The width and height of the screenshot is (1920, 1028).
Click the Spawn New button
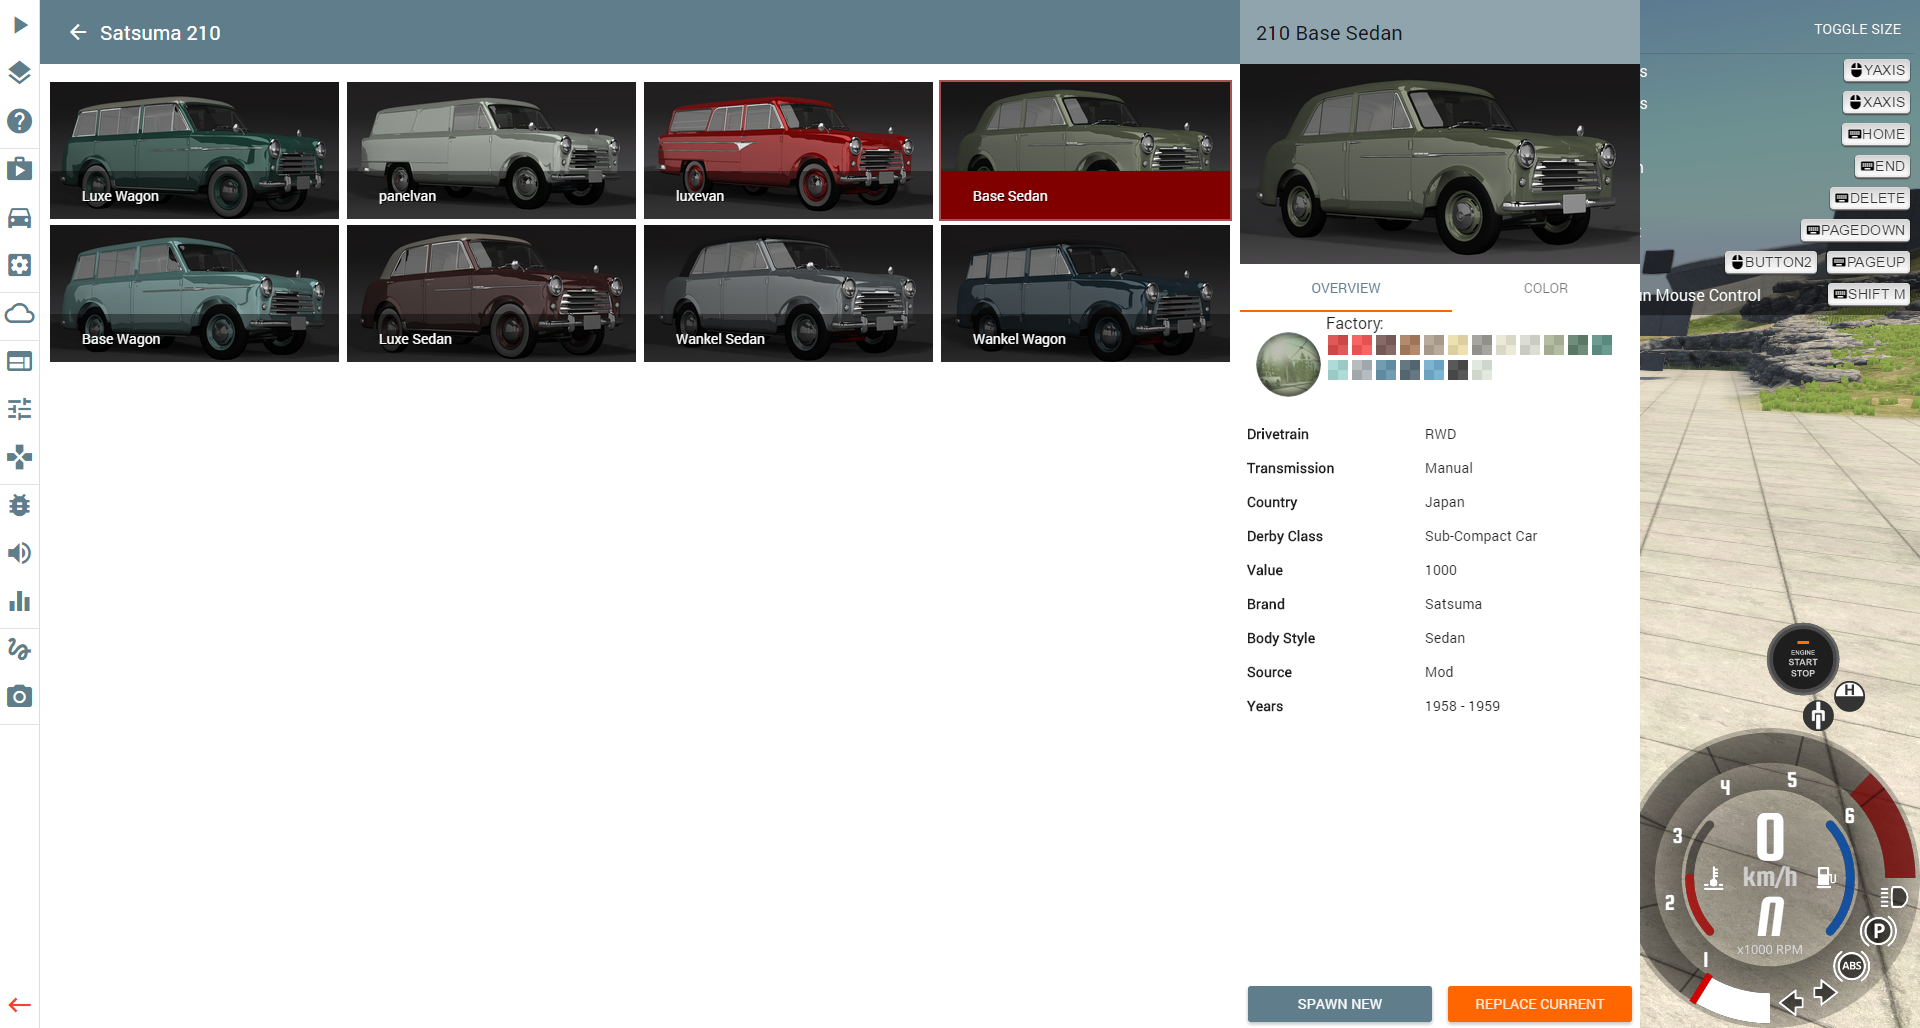1339,1004
